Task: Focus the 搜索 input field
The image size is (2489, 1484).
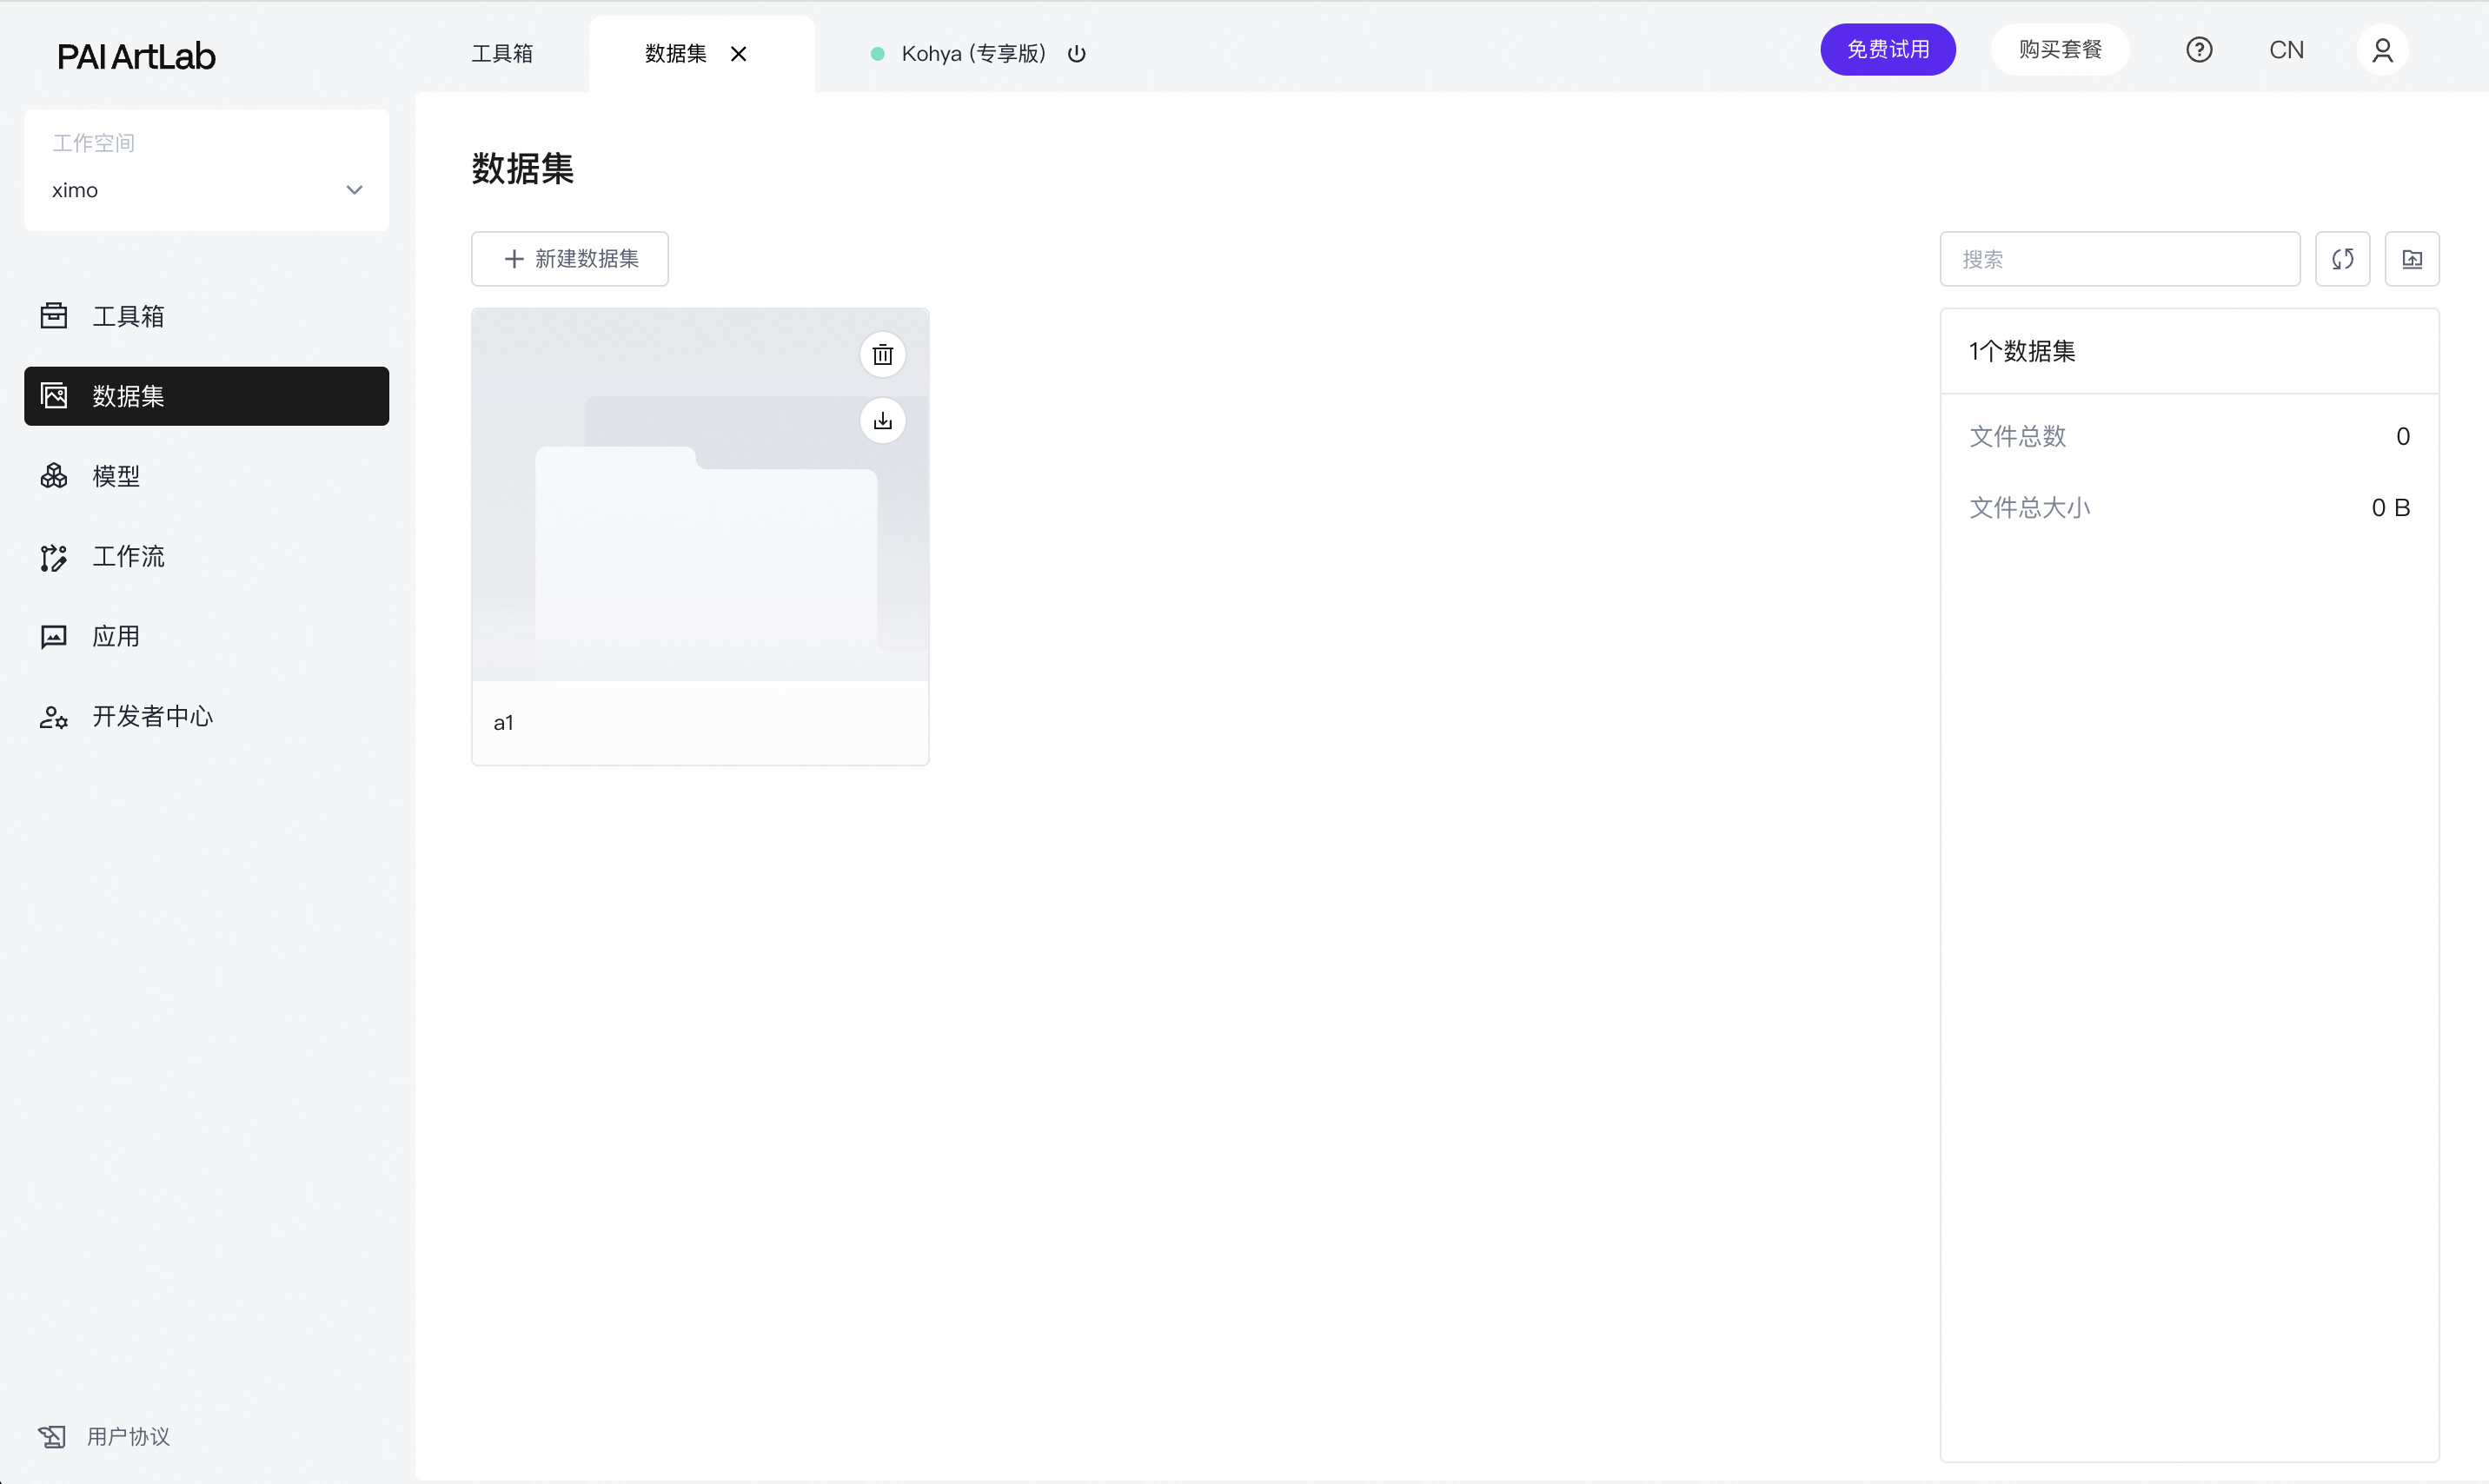Action: point(2119,259)
